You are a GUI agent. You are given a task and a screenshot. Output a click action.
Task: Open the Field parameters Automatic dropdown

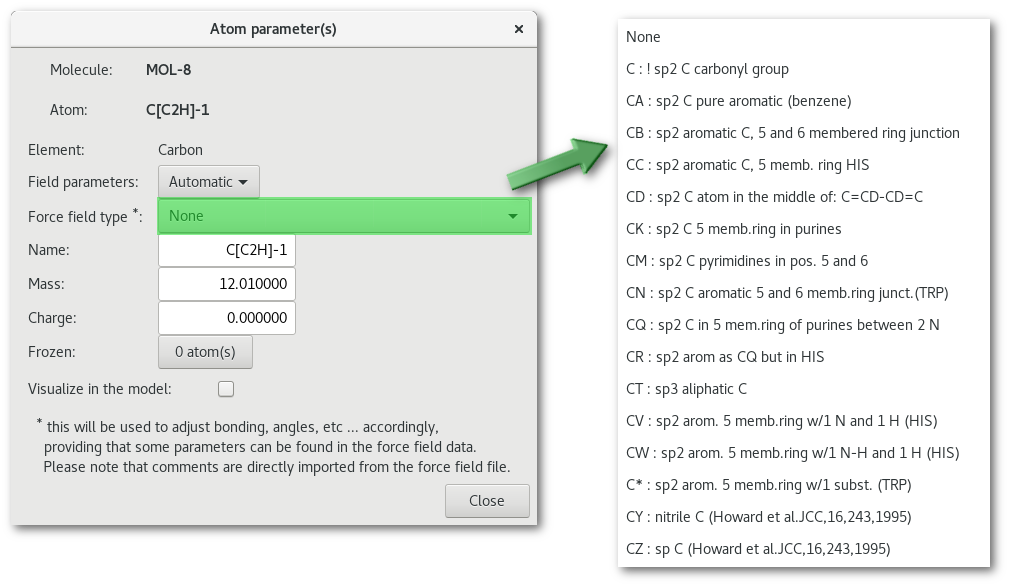[209, 182]
